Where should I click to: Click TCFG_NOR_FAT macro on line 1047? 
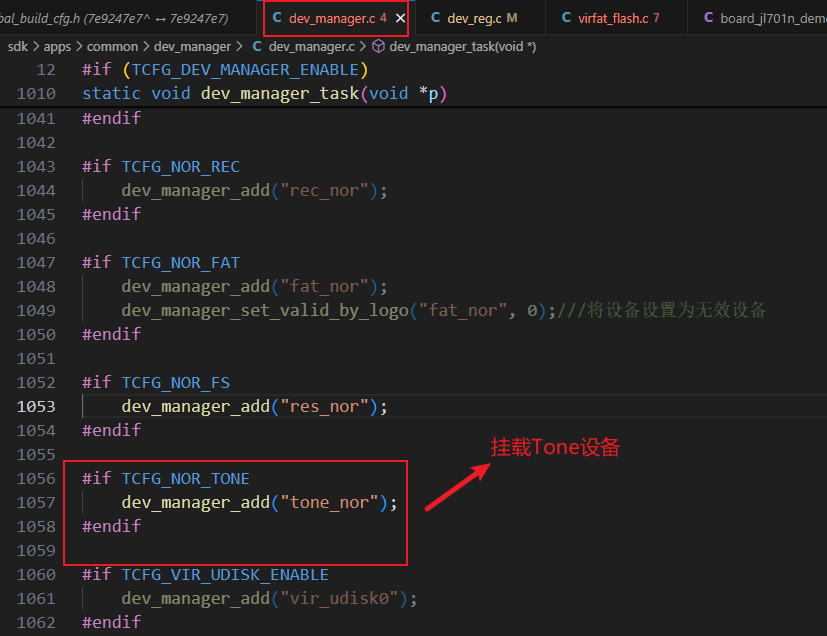point(180,263)
